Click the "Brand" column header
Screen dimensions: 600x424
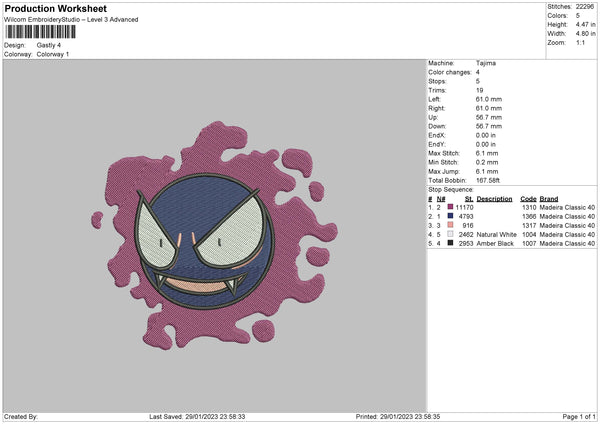pos(549,199)
